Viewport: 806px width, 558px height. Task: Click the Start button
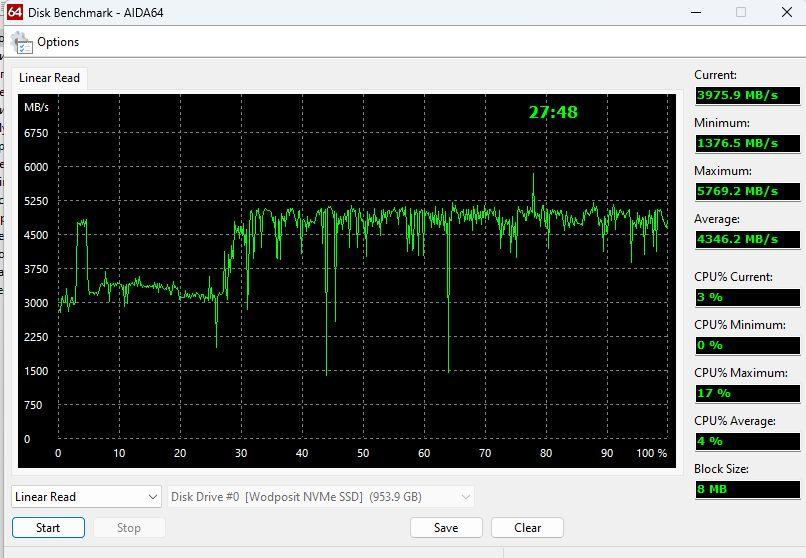coord(48,528)
